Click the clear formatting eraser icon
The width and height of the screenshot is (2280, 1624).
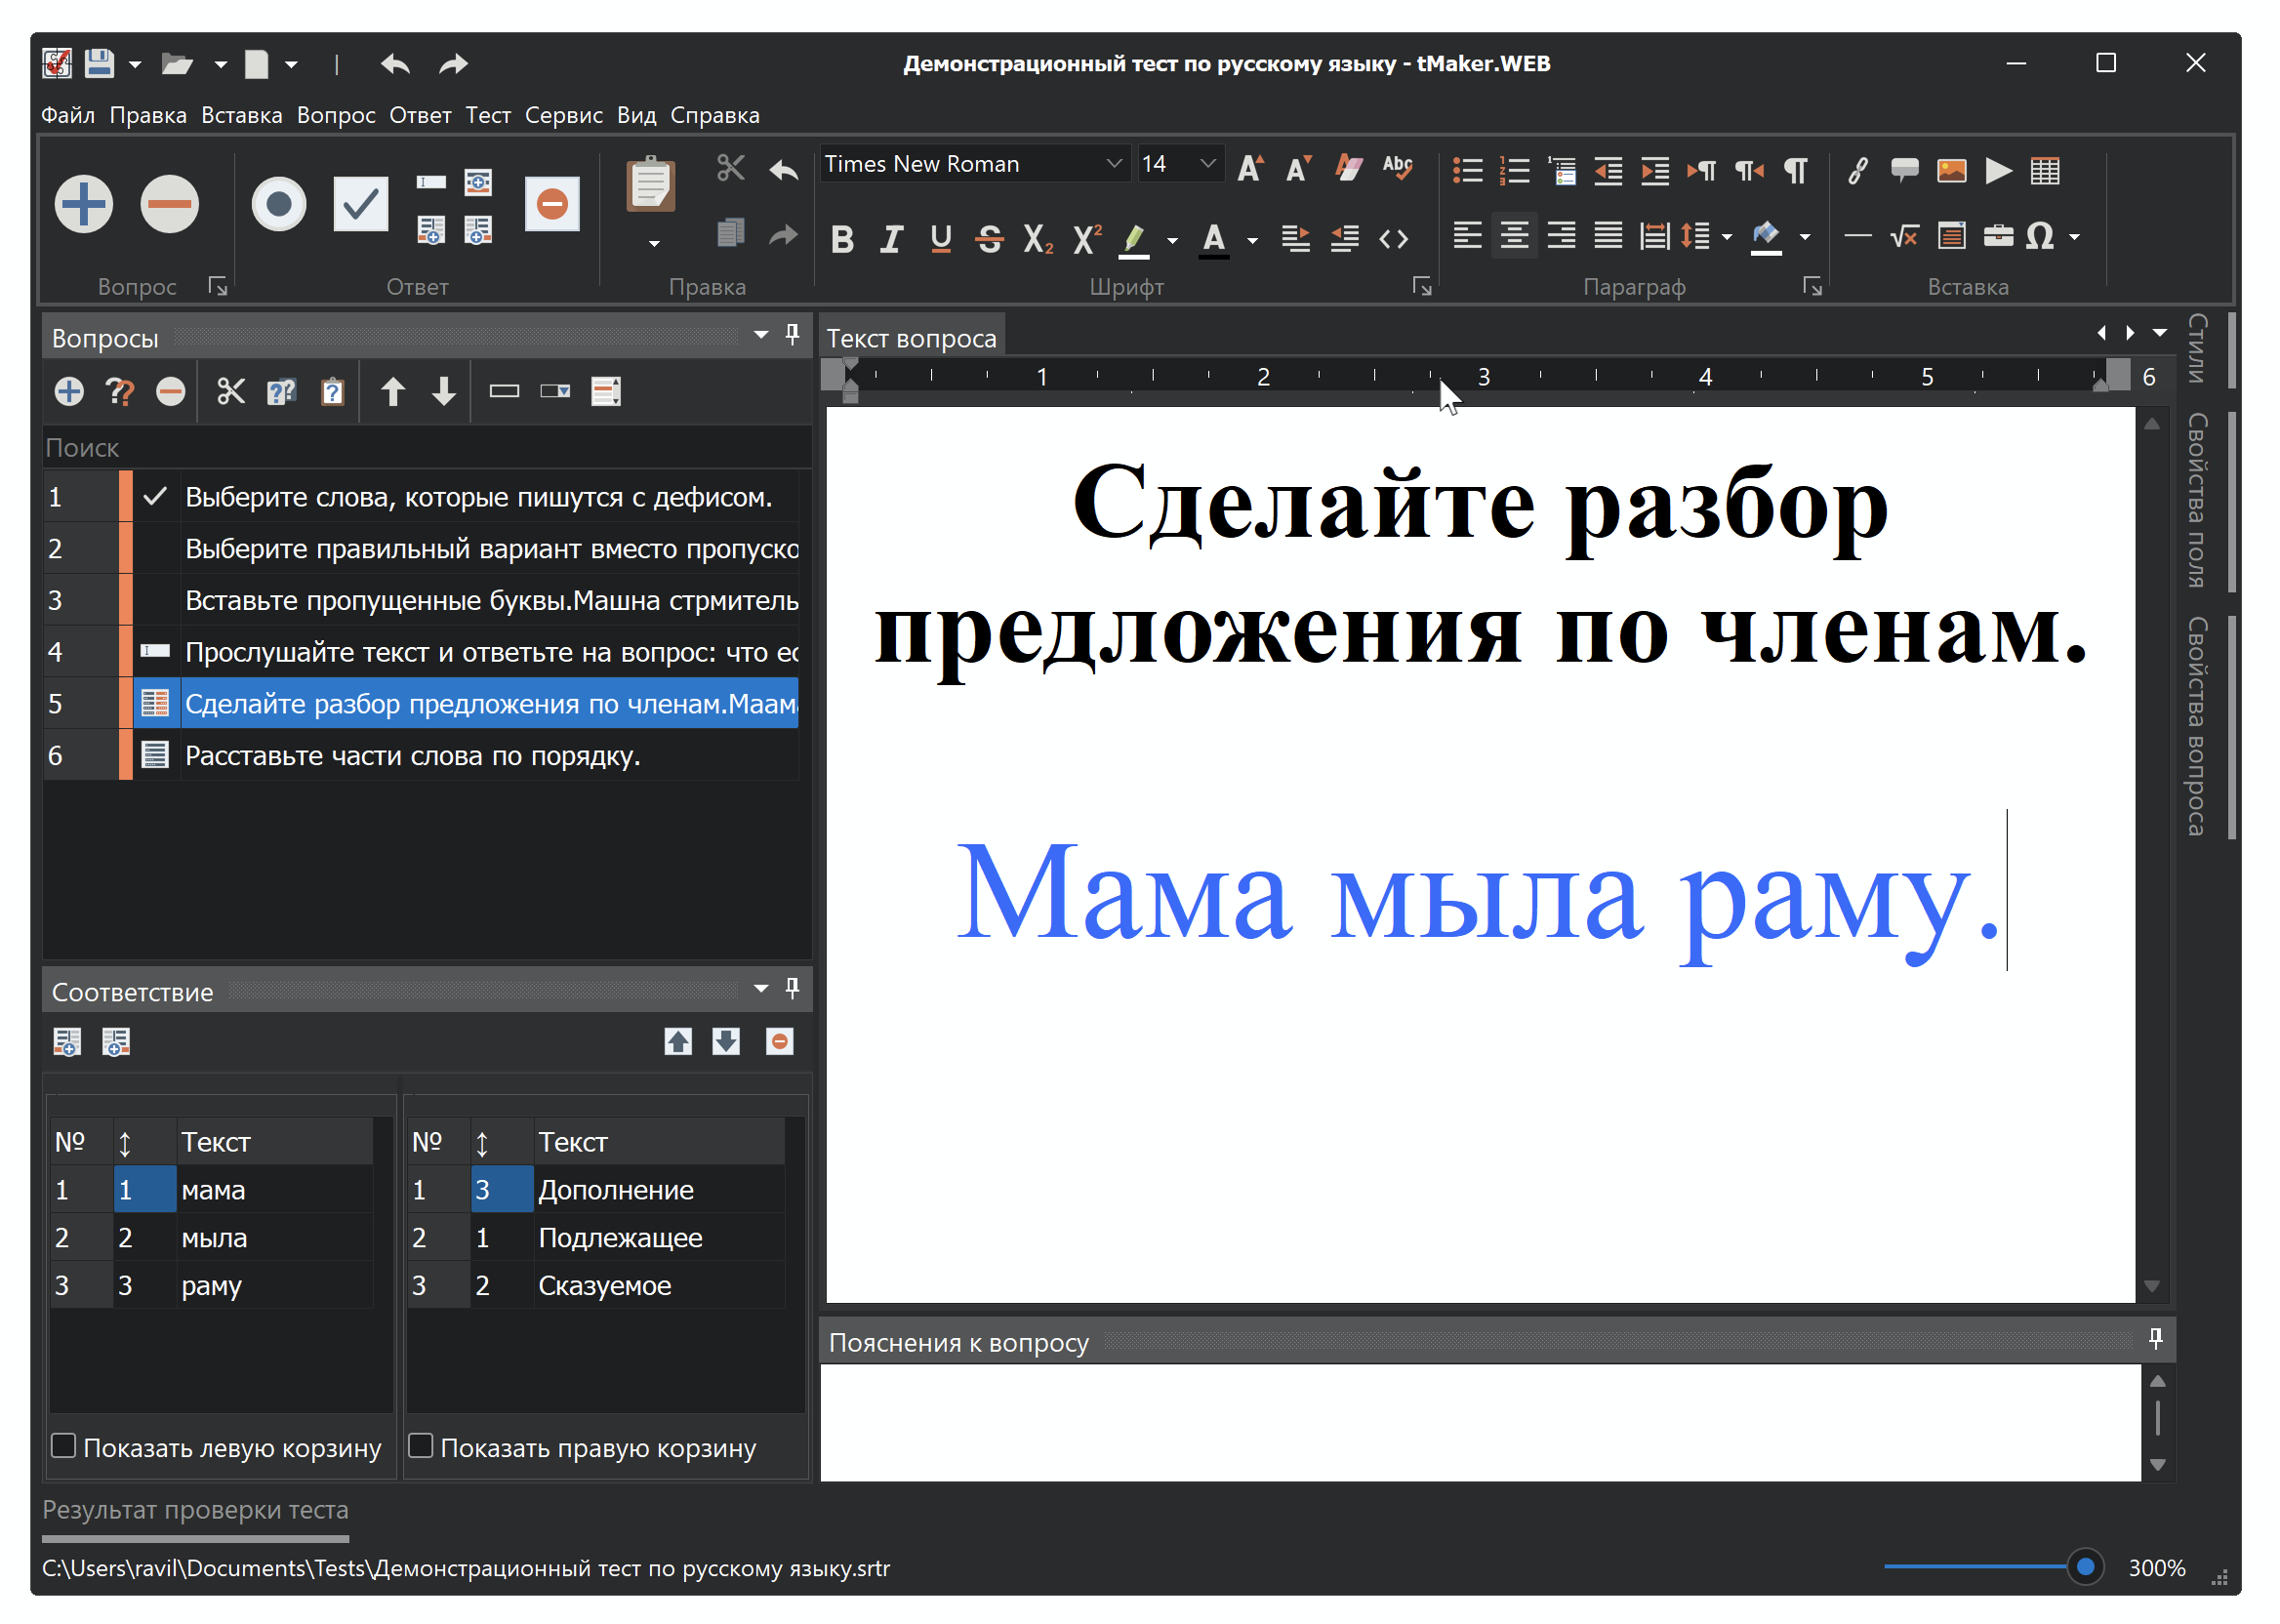coord(1349,168)
